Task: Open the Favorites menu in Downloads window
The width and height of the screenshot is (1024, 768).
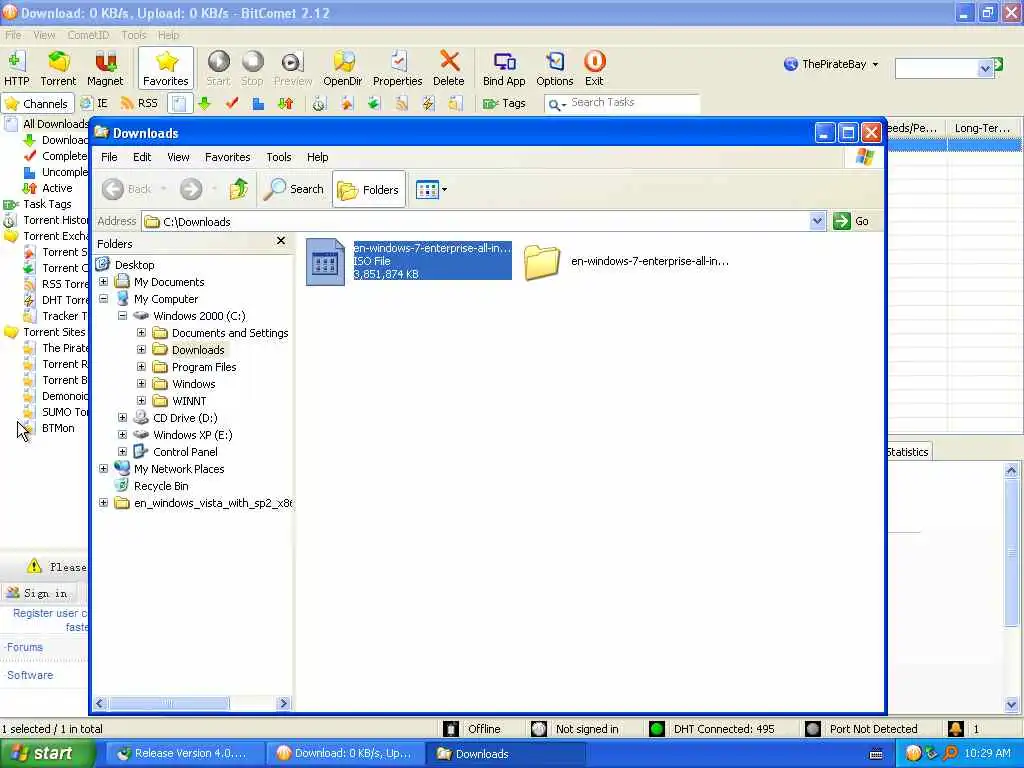Action: coord(227,157)
